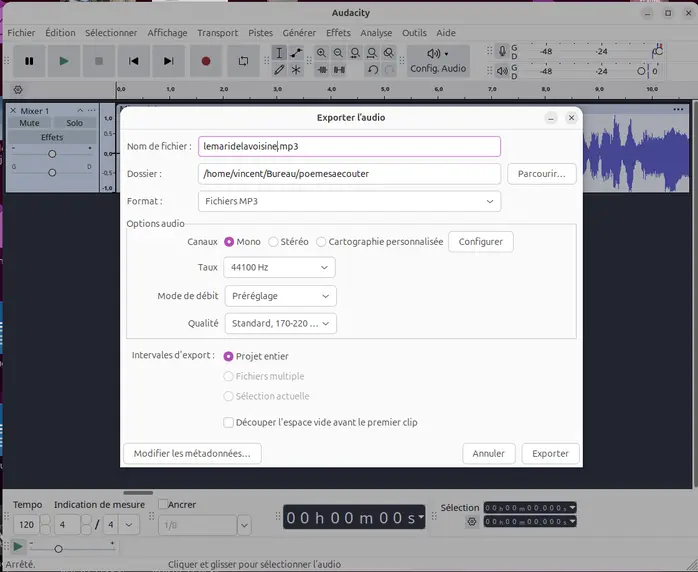Screen dimensions: 698x572
Task: Click the Exporter button
Action: (x=551, y=454)
